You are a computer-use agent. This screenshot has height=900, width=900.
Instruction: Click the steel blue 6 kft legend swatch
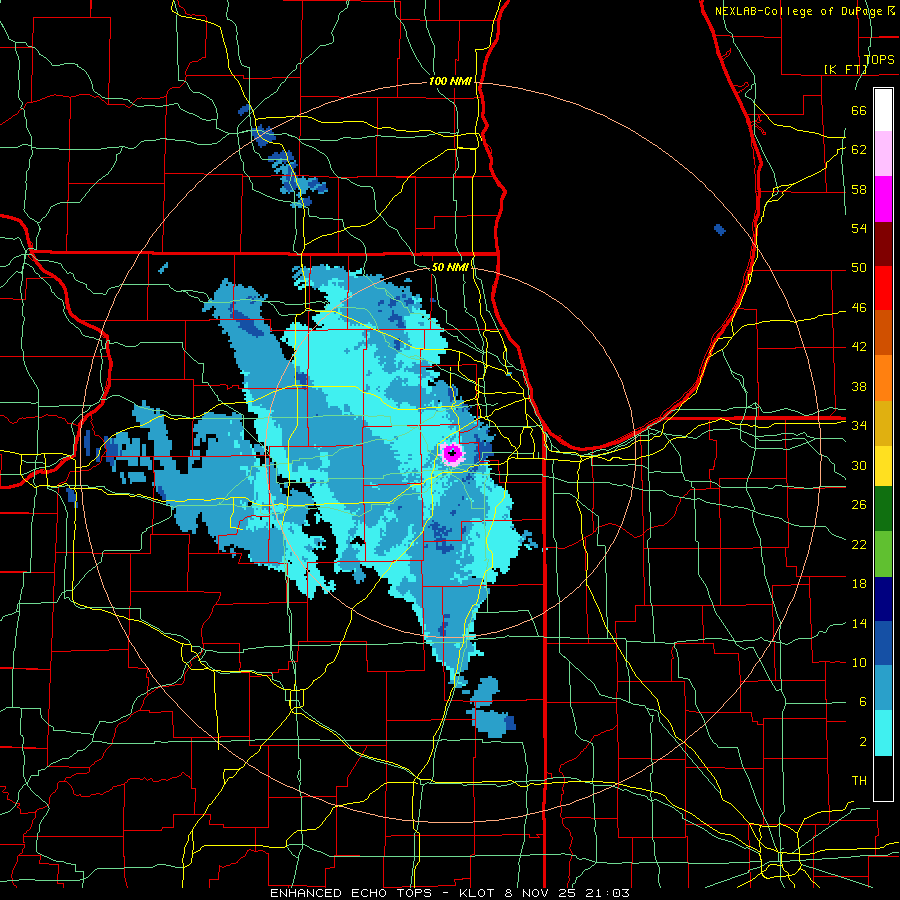tap(883, 688)
